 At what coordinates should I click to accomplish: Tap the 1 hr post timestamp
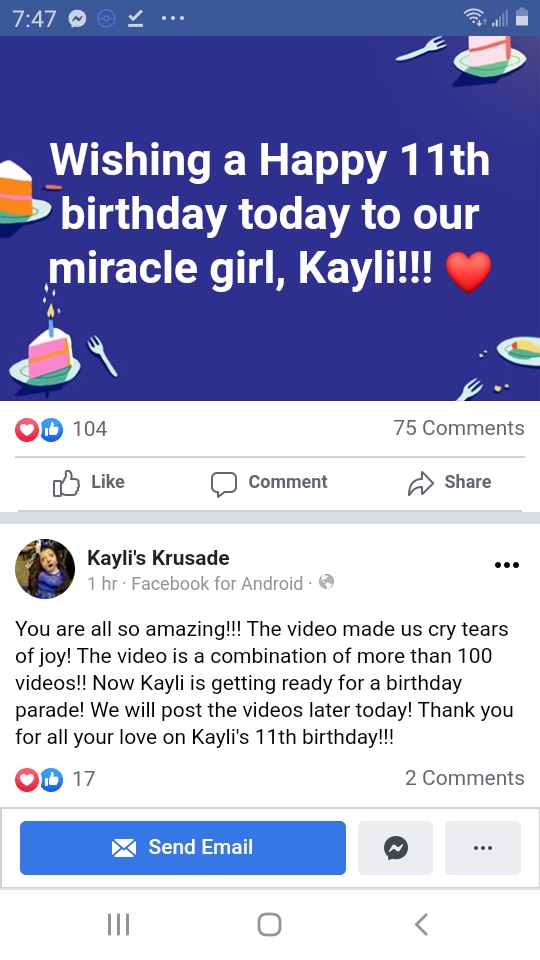102,583
